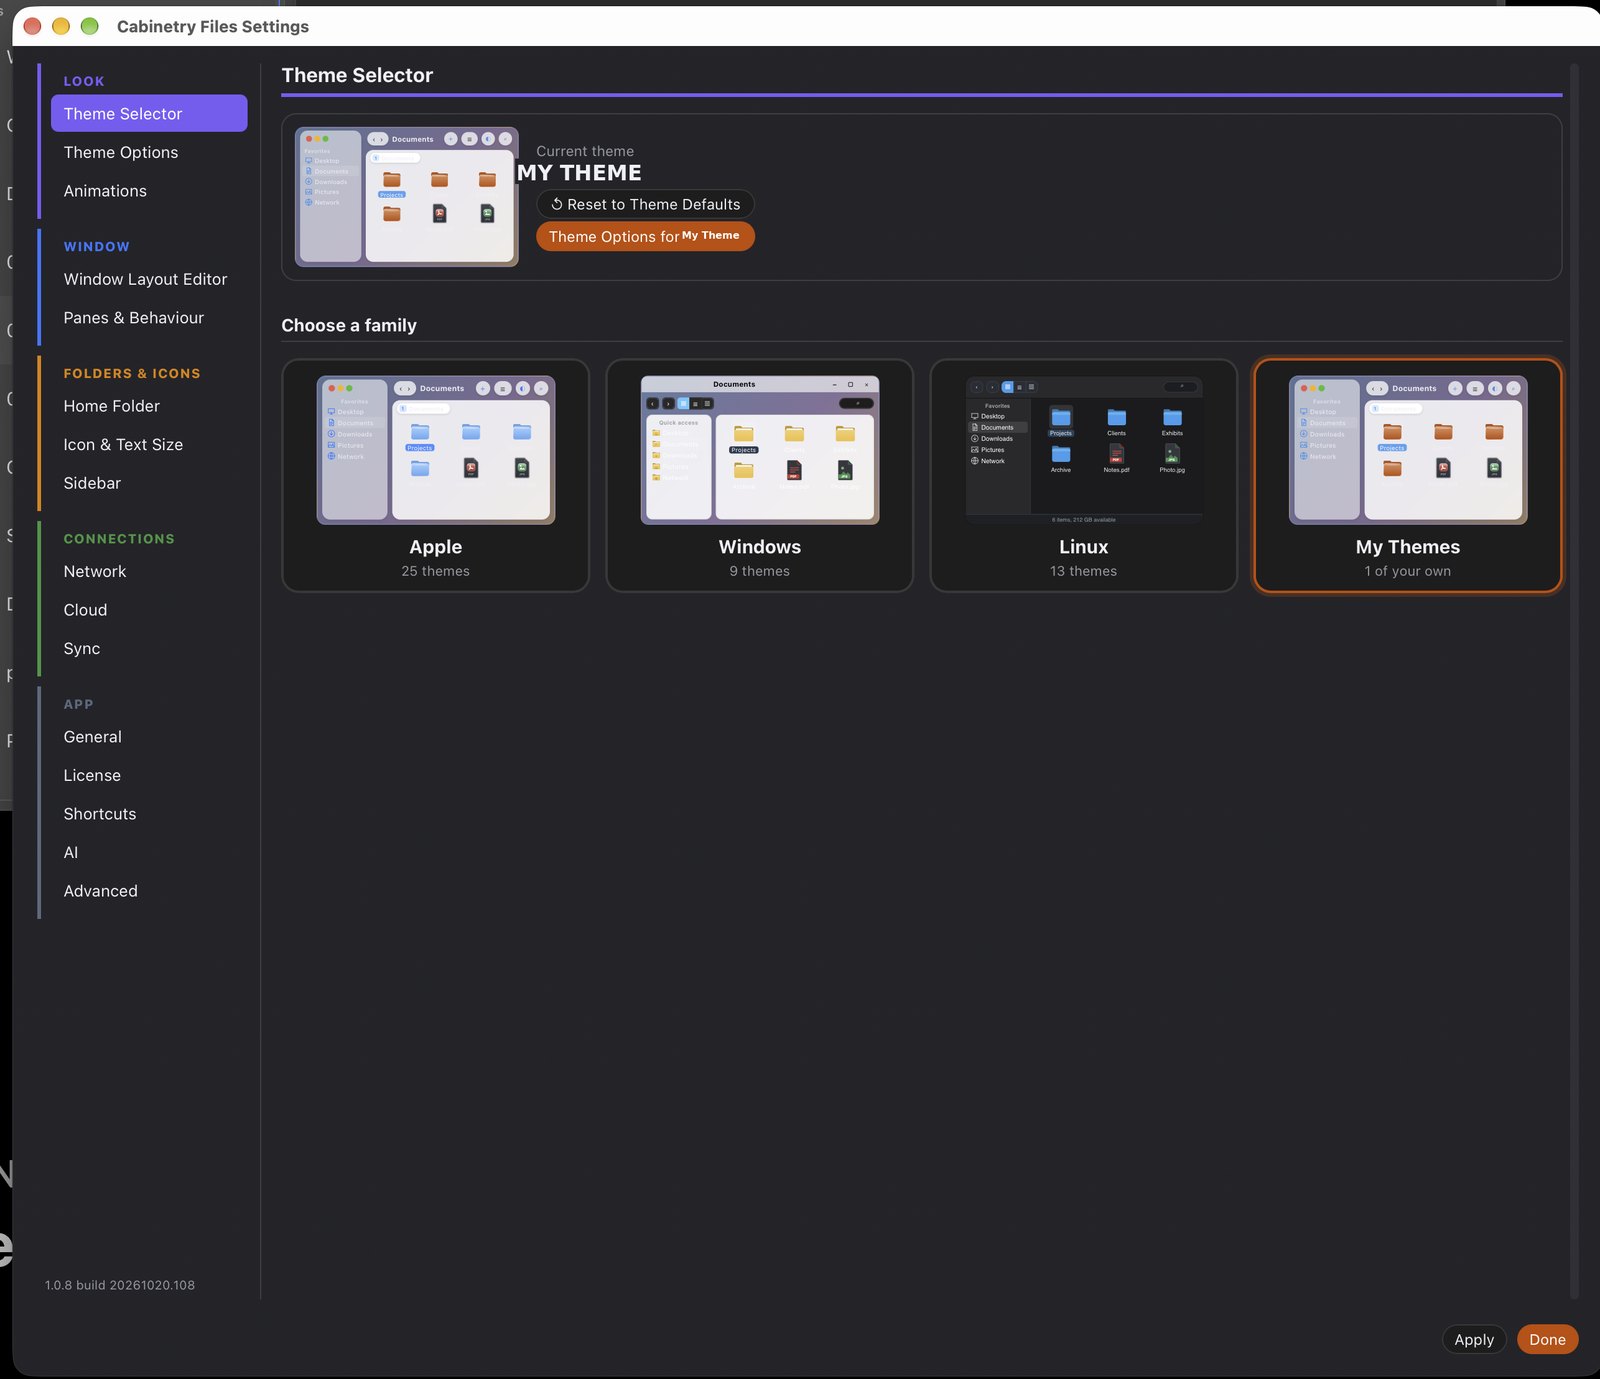Click the Apply button

pyautogui.click(x=1474, y=1339)
